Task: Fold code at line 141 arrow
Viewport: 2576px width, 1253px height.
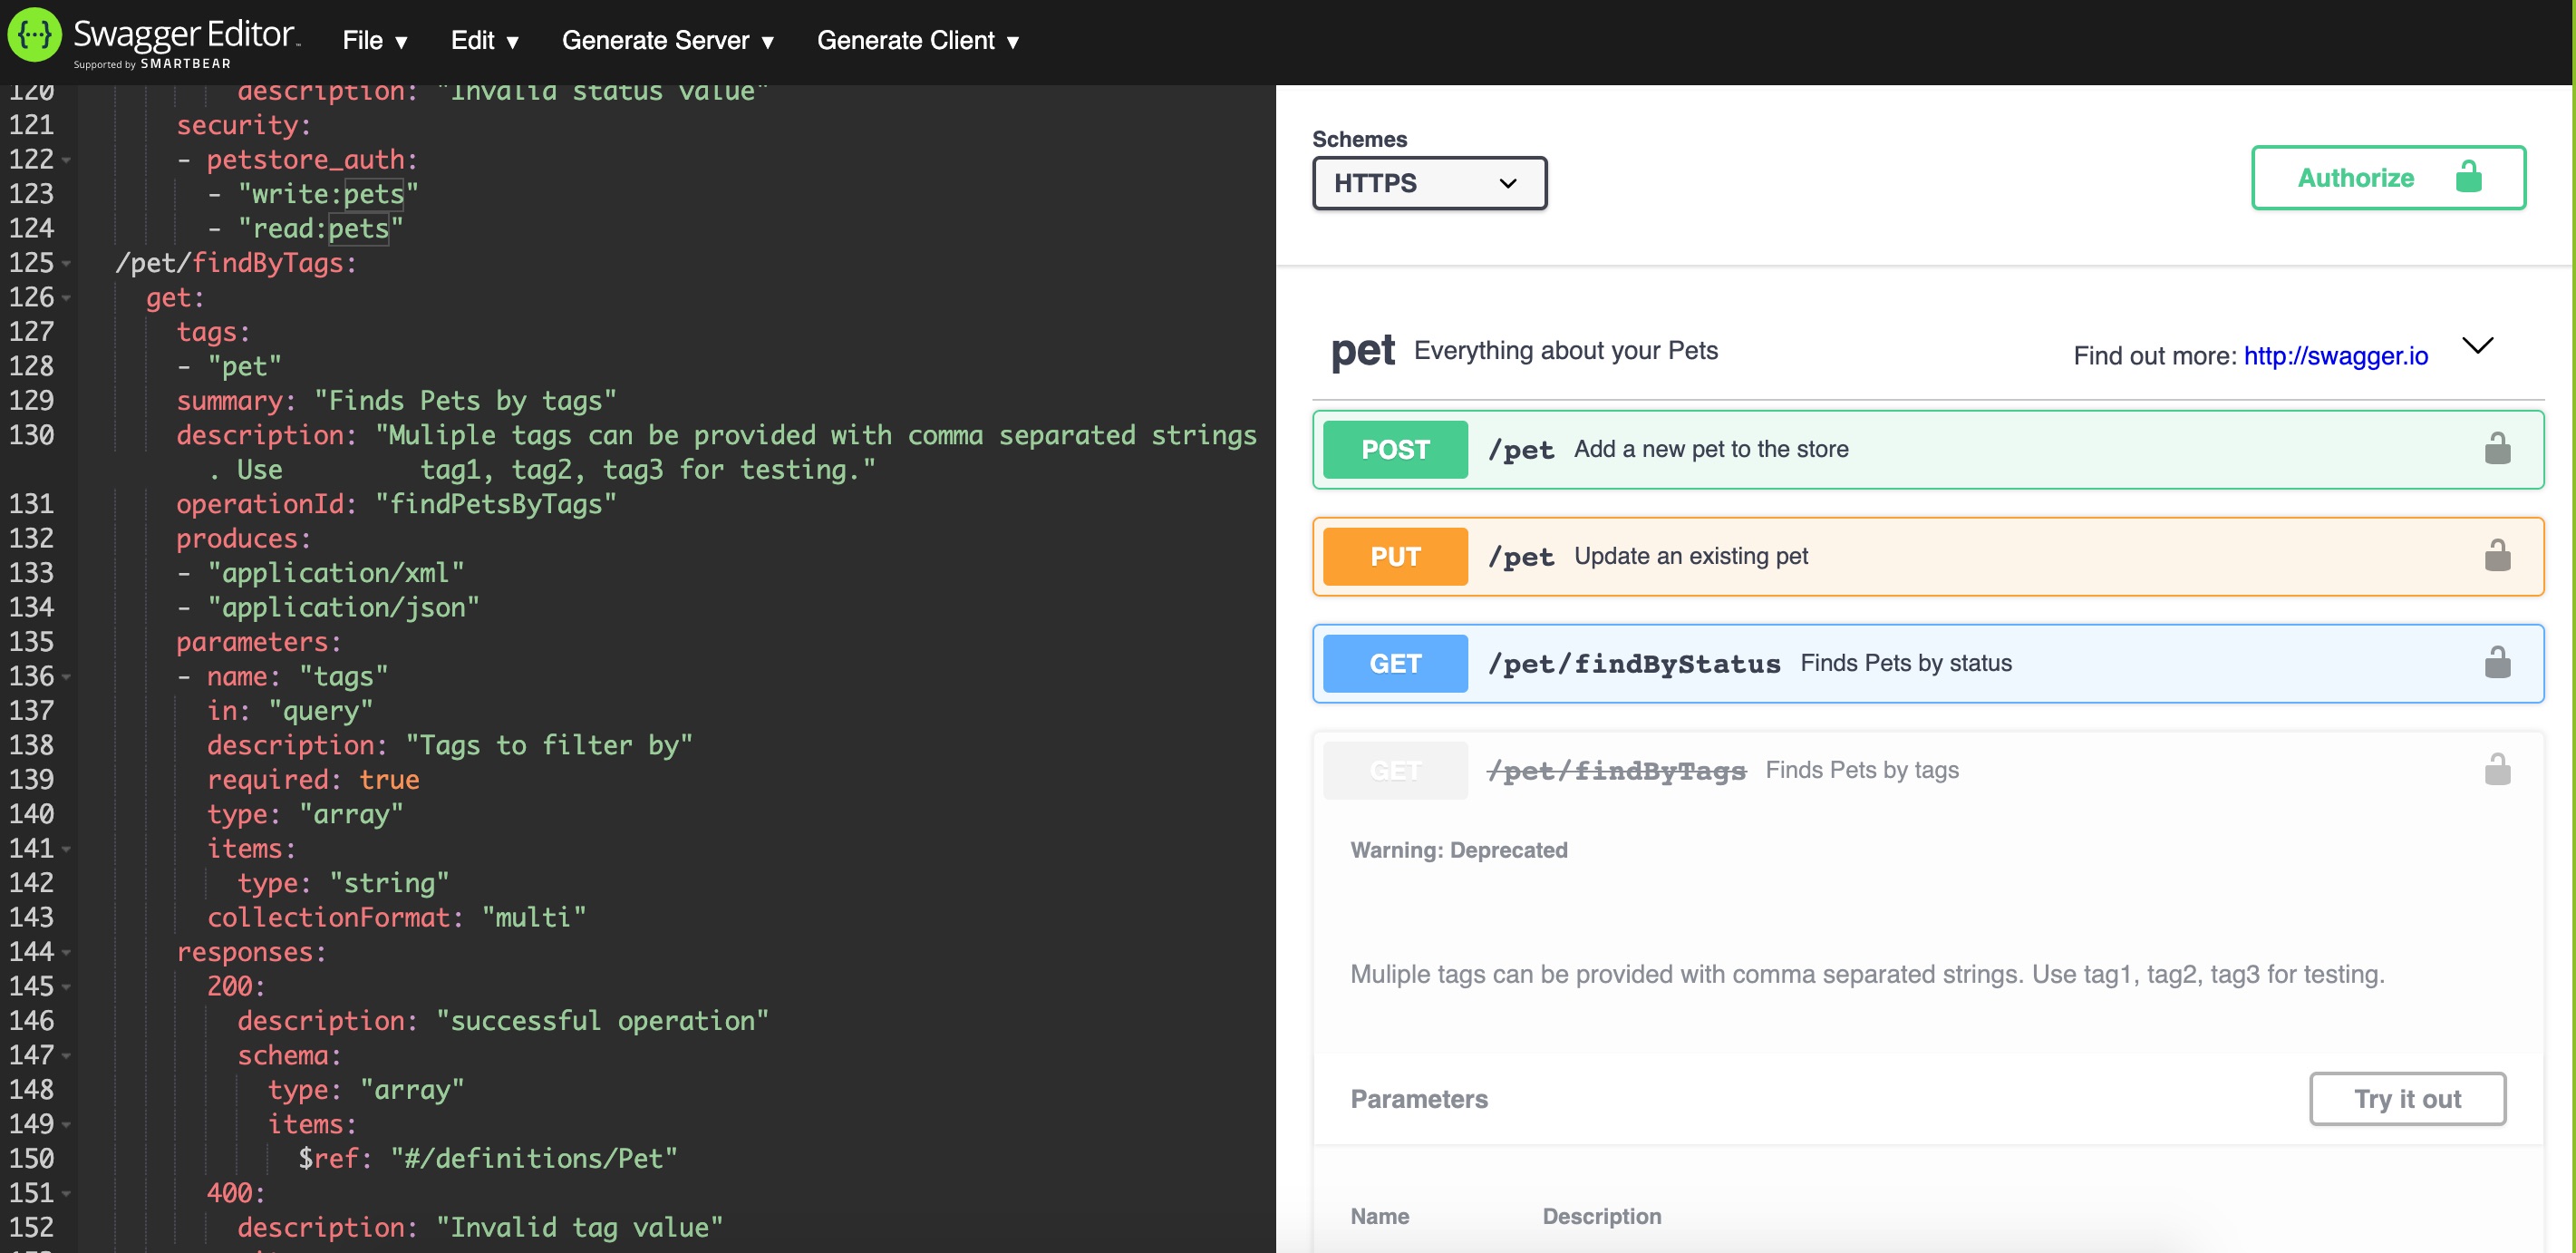Action: [66, 849]
